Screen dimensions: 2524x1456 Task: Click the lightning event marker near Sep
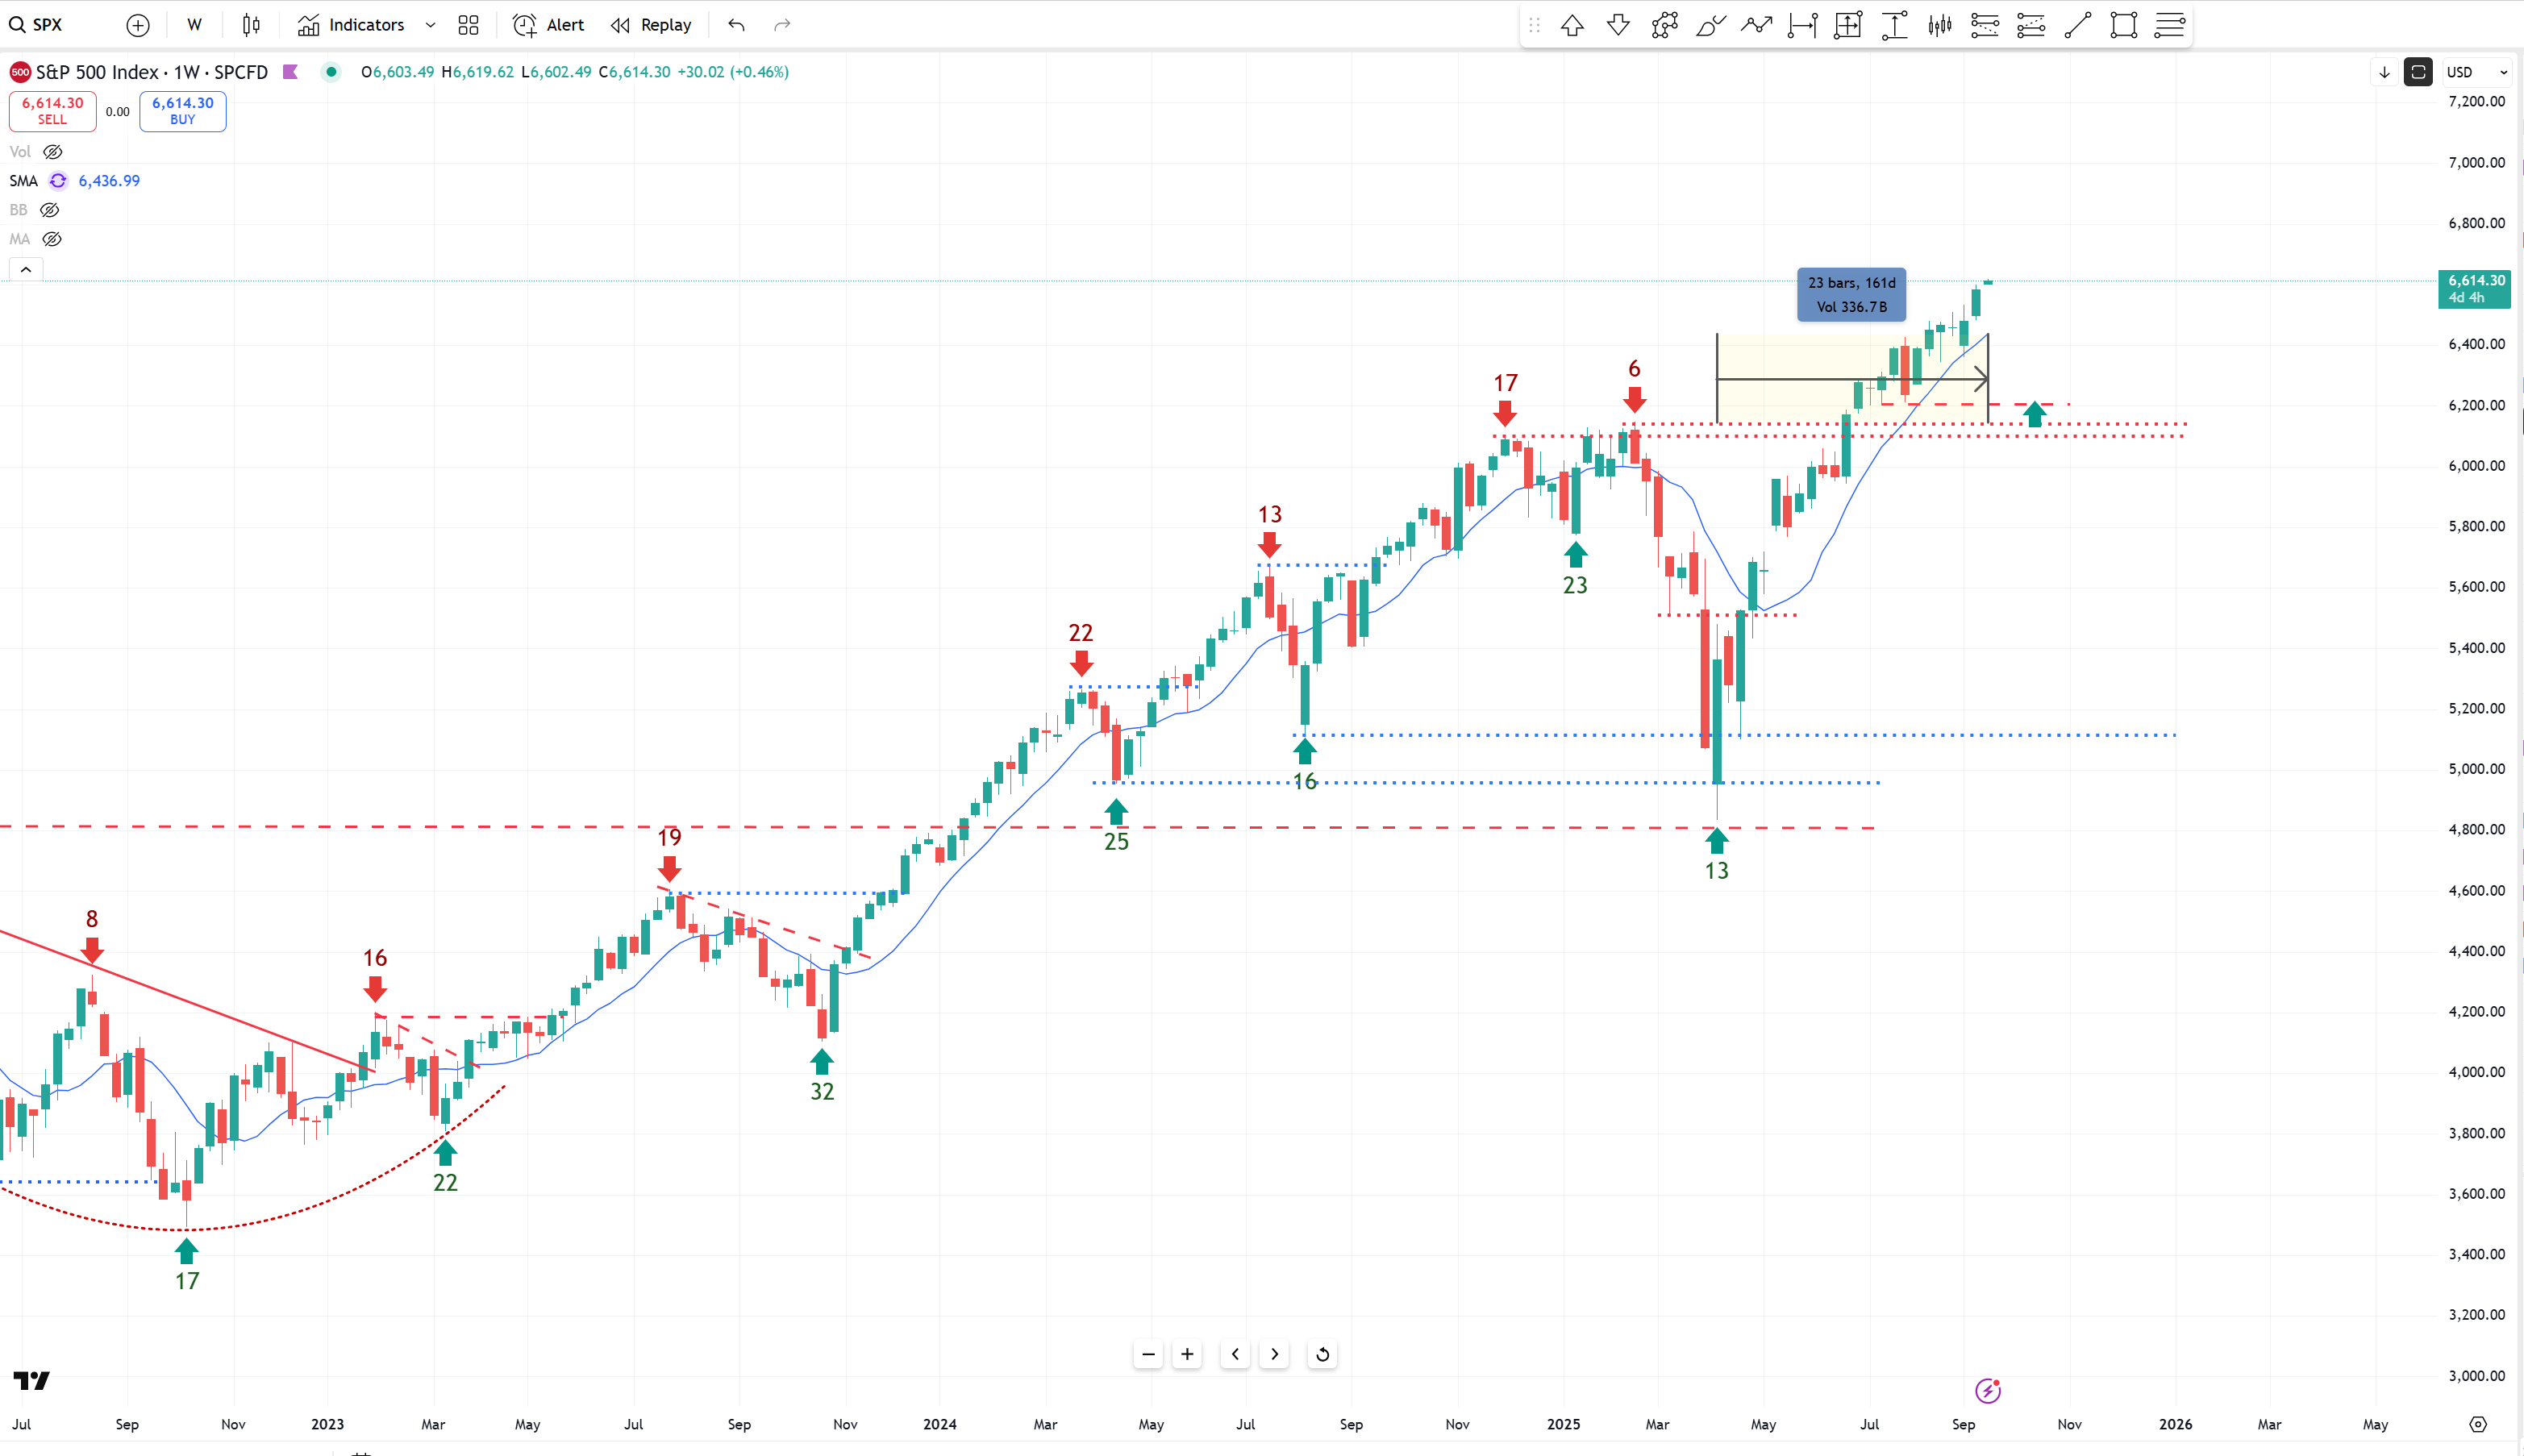tap(1988, 1390)
